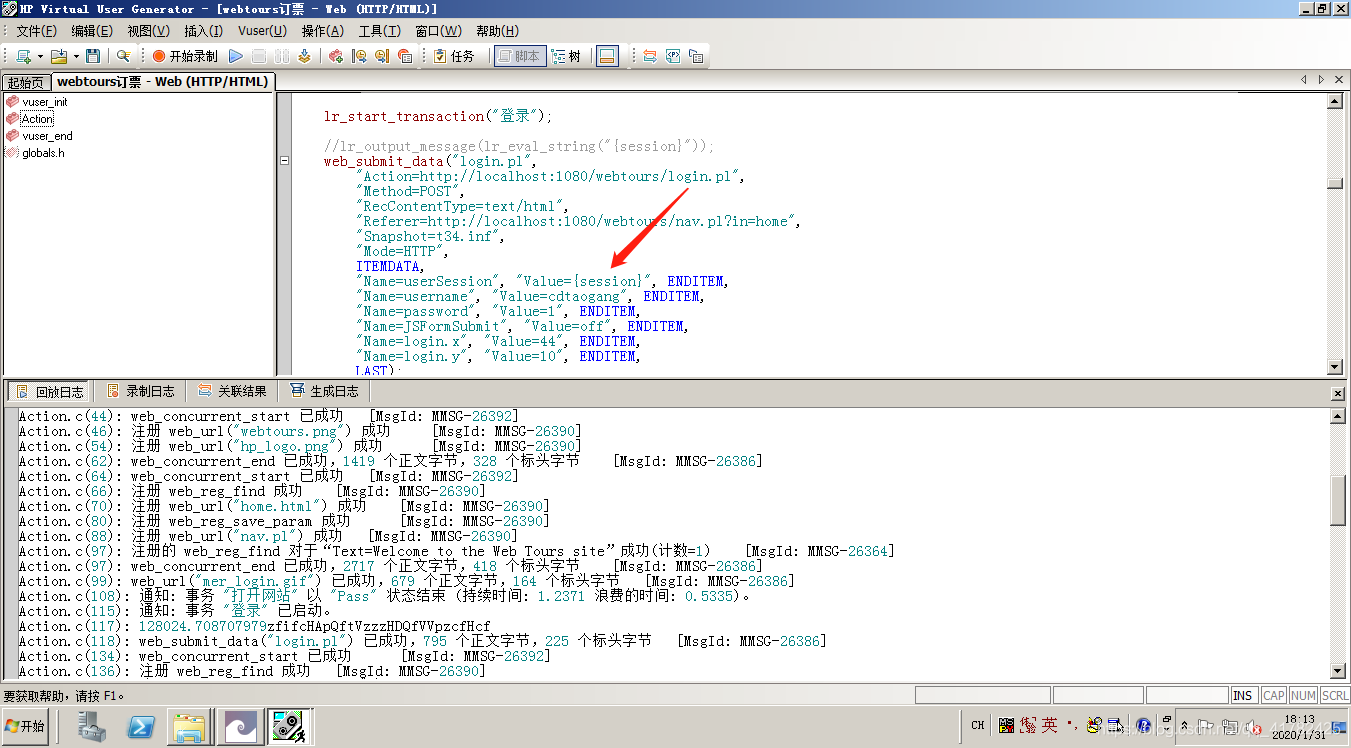The height and width of the screenshot is (748, 1351).
Task: Select vuser_end in the script tree
Action: tap(47, 136)
